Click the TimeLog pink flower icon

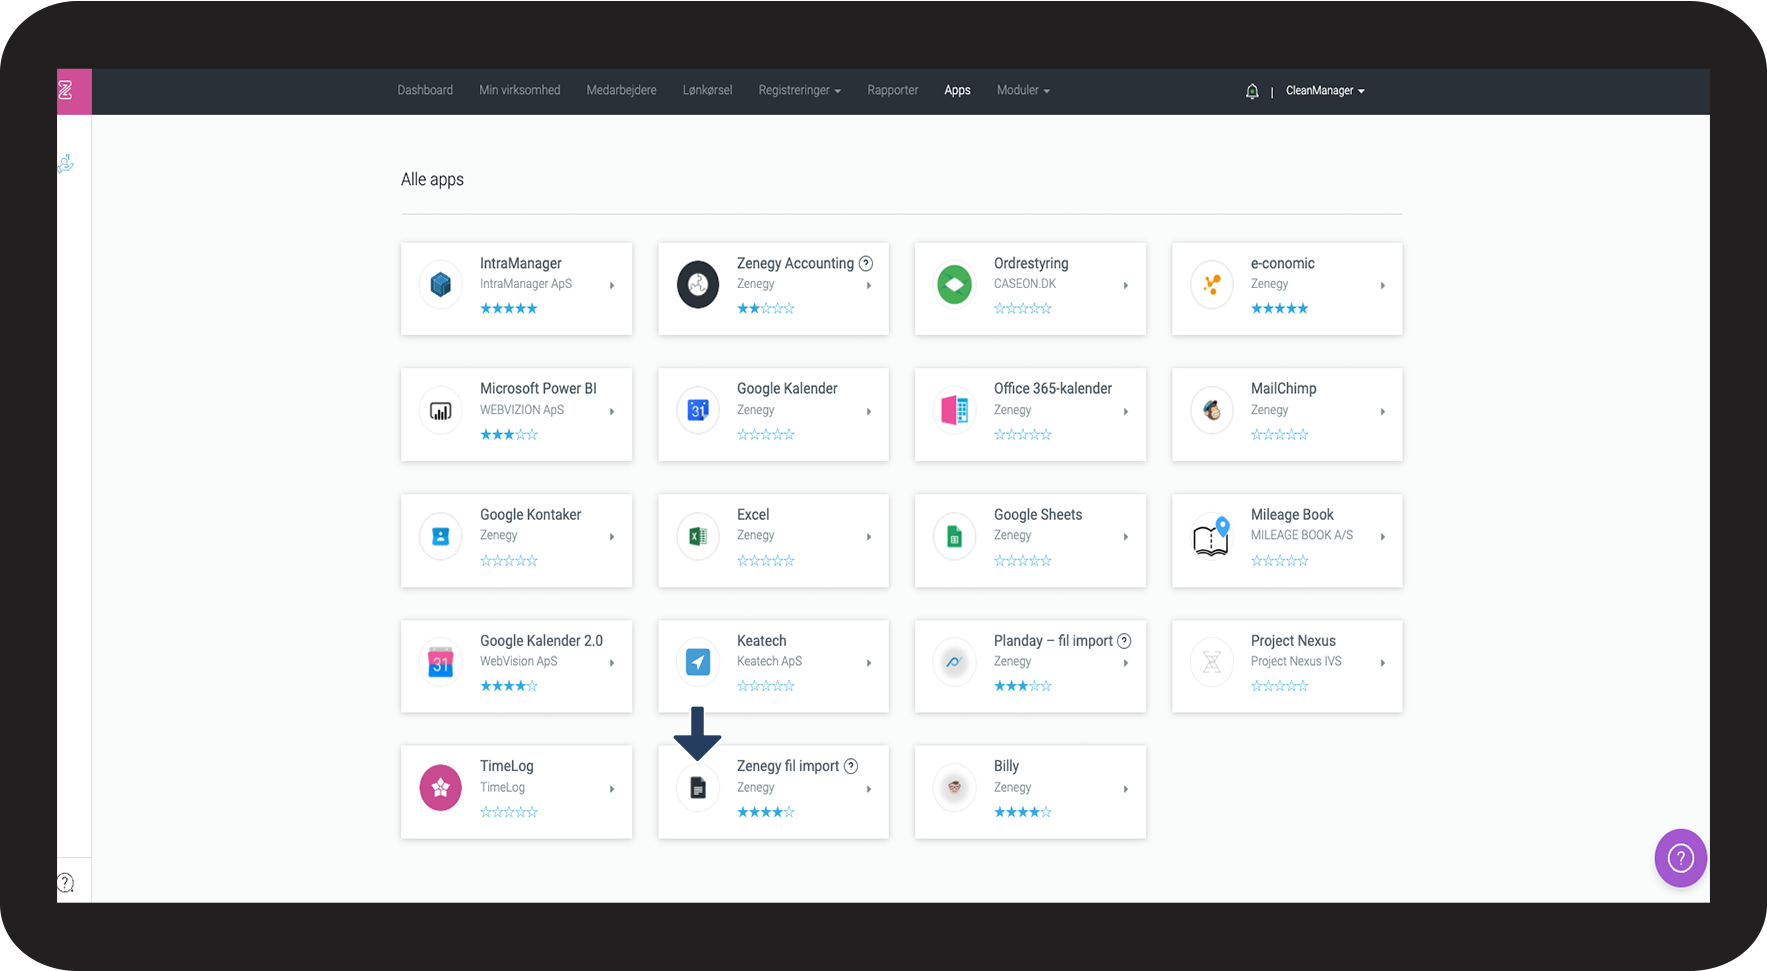click(440, 788)
